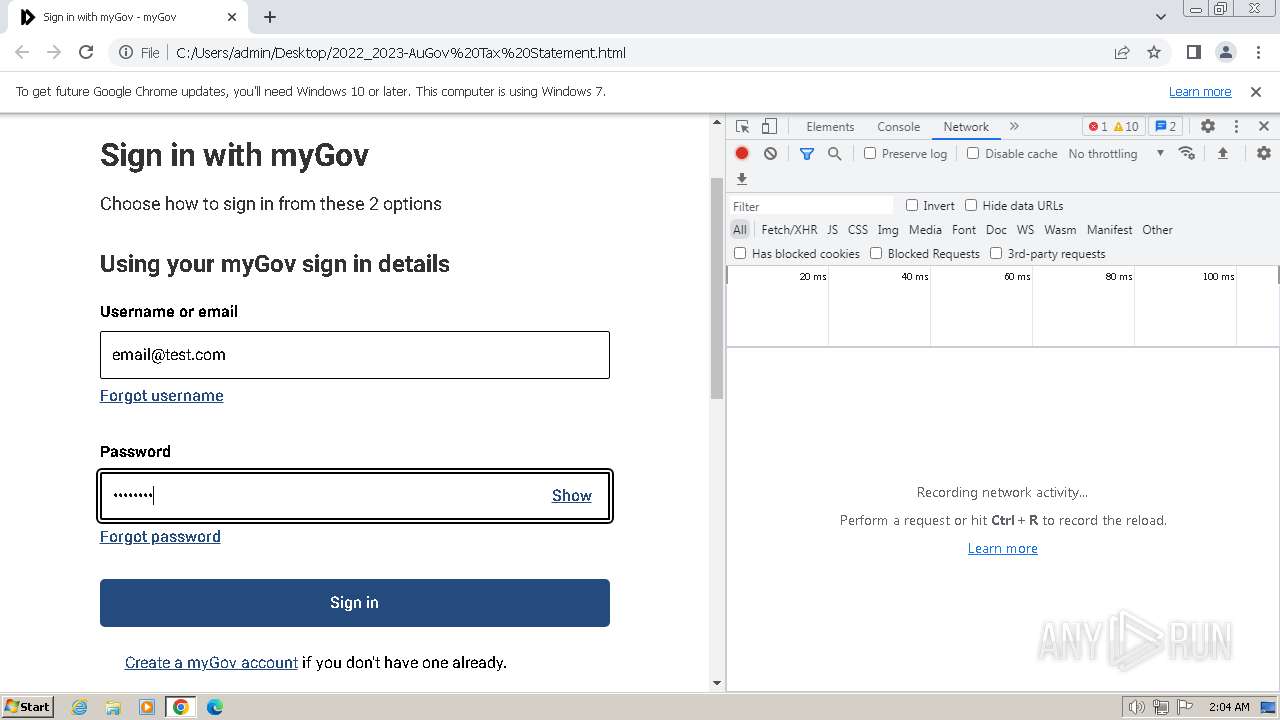
Task: Filter requests by Doc
Action: 996,229
